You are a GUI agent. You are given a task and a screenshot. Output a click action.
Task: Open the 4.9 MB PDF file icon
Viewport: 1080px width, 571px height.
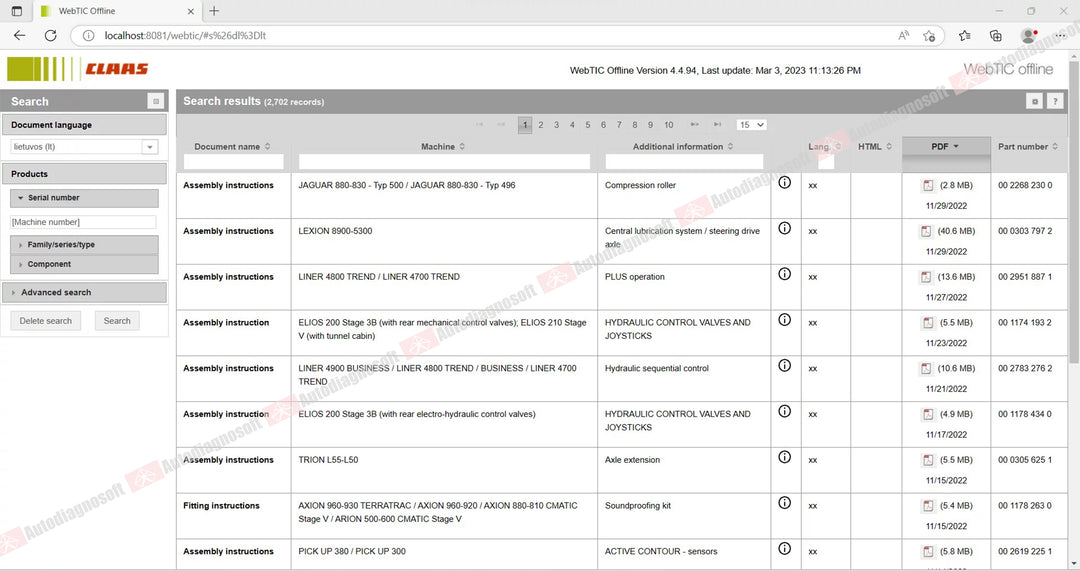pyautogui.click(x=928, y=415)
